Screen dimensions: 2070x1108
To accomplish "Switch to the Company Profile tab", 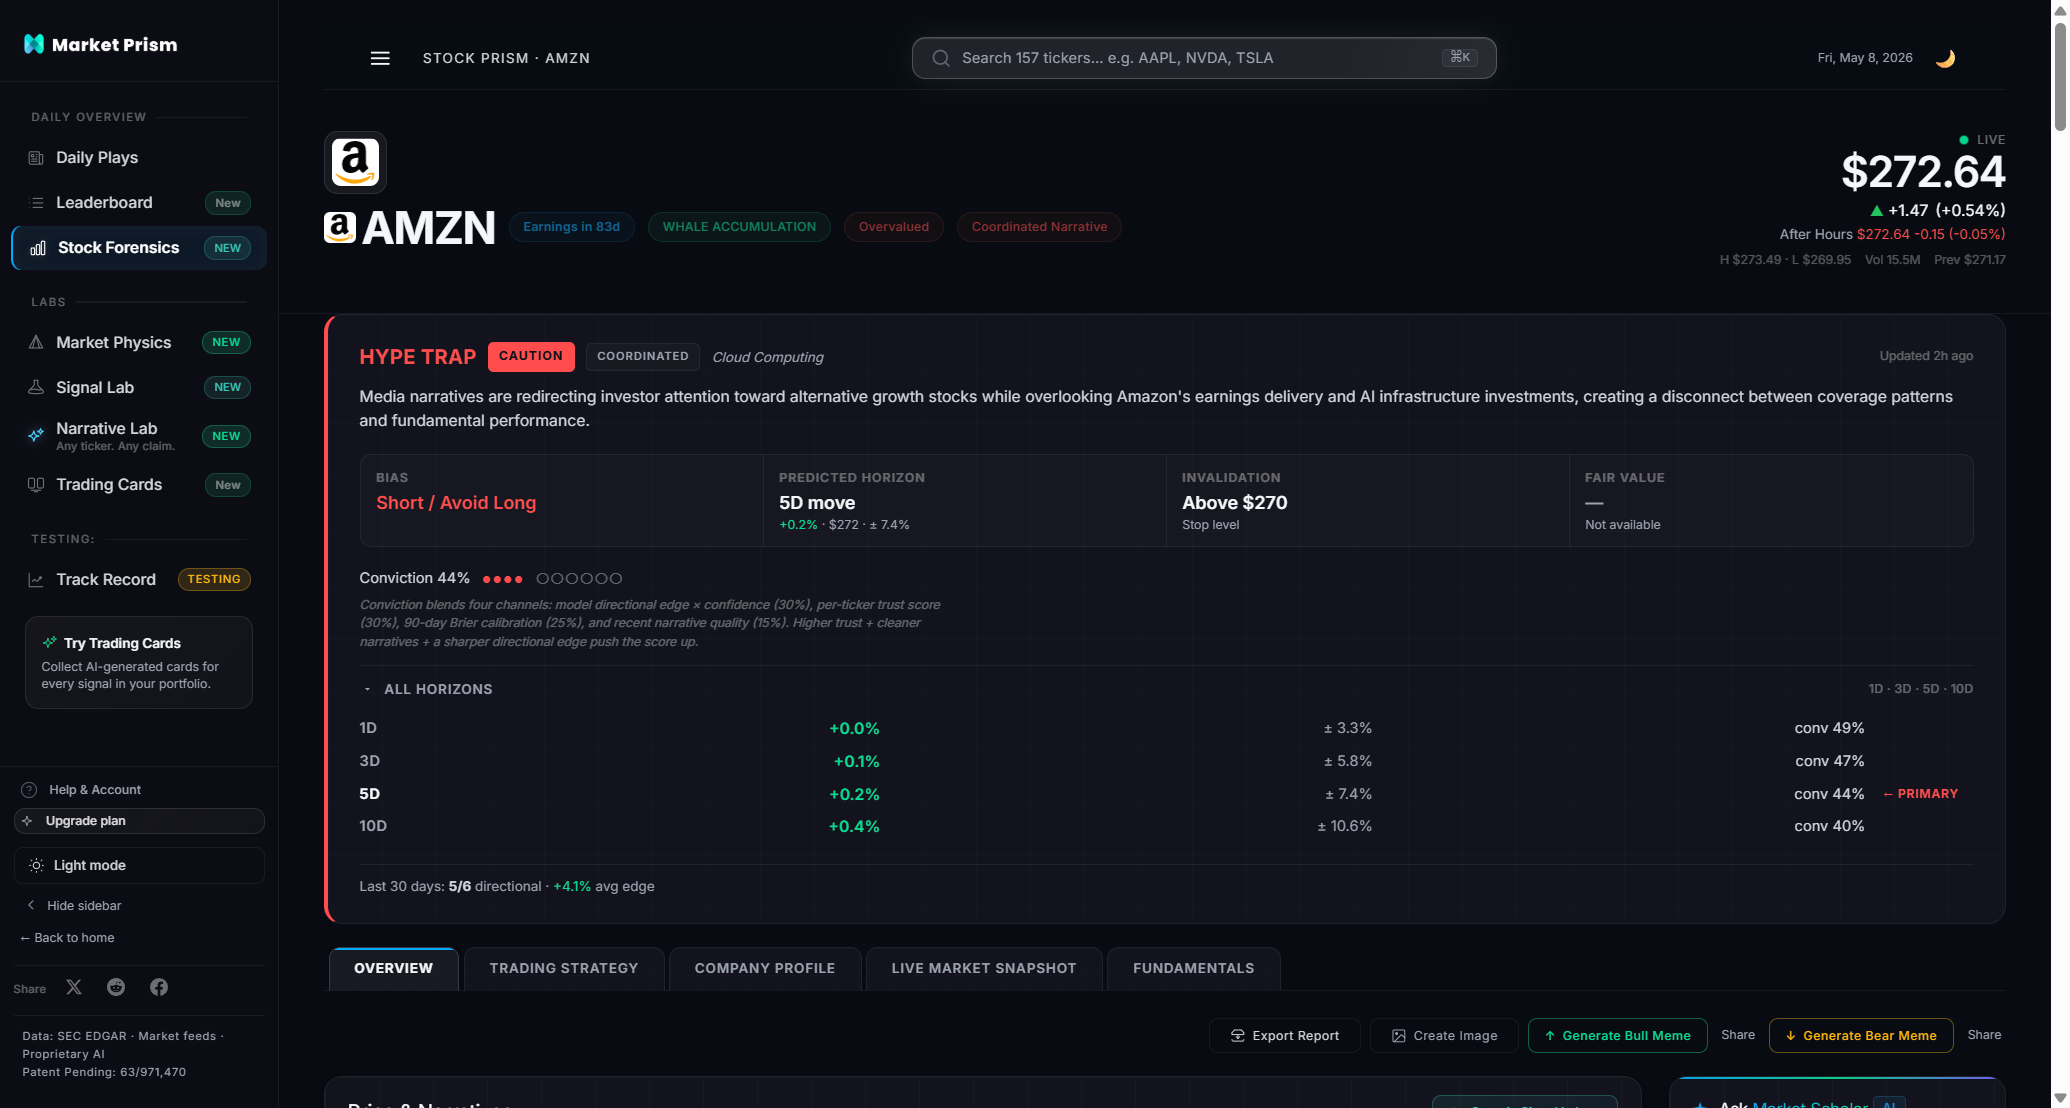I will 765,969.
